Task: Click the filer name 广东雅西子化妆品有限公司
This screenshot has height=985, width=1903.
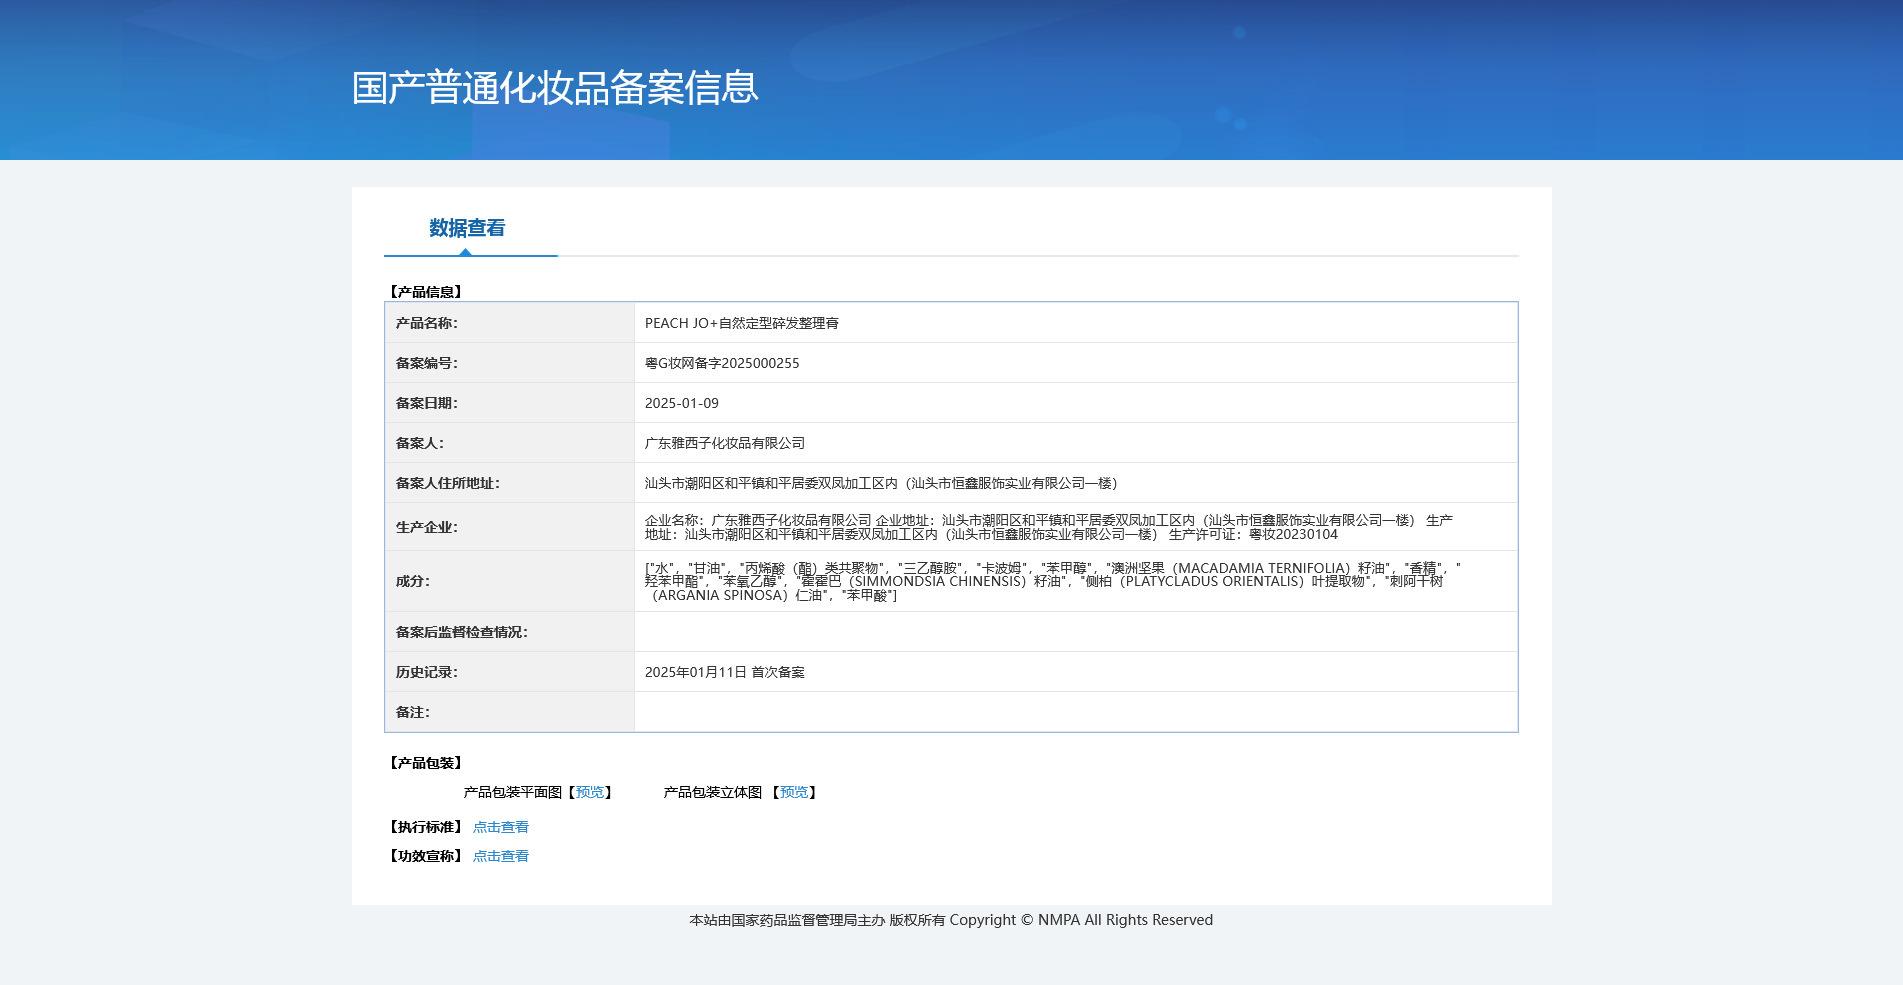Action: 724,443
